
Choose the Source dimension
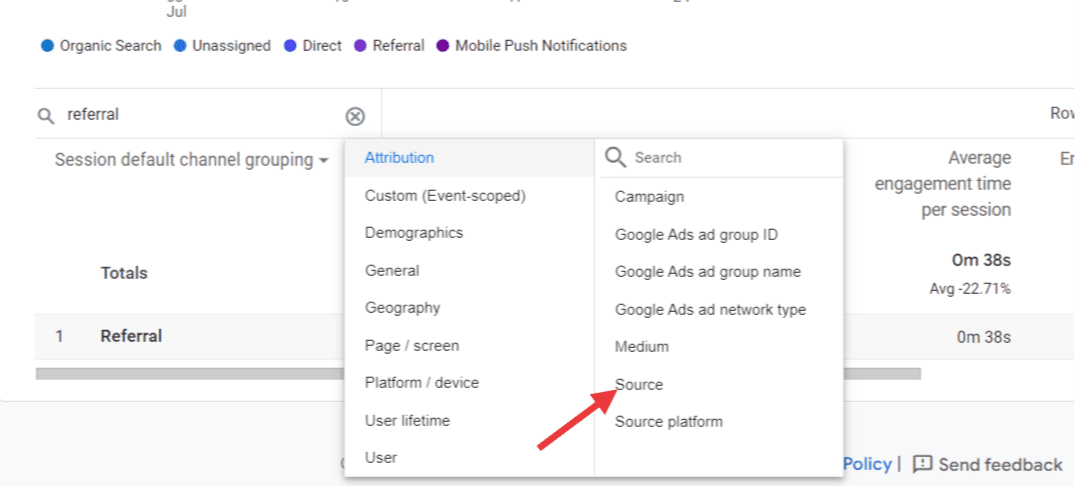point(719,385)
